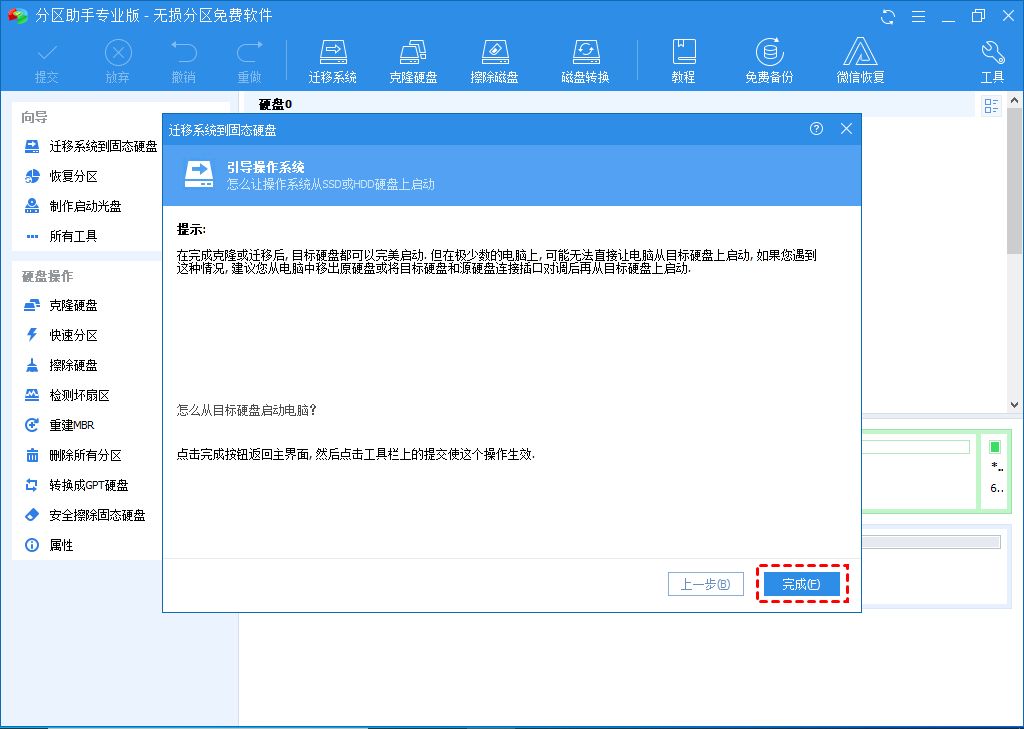Screen dimensions: 1024x729
Task: Click the 放弃 (Discard) toolbar icon
Action: (118, 61)
